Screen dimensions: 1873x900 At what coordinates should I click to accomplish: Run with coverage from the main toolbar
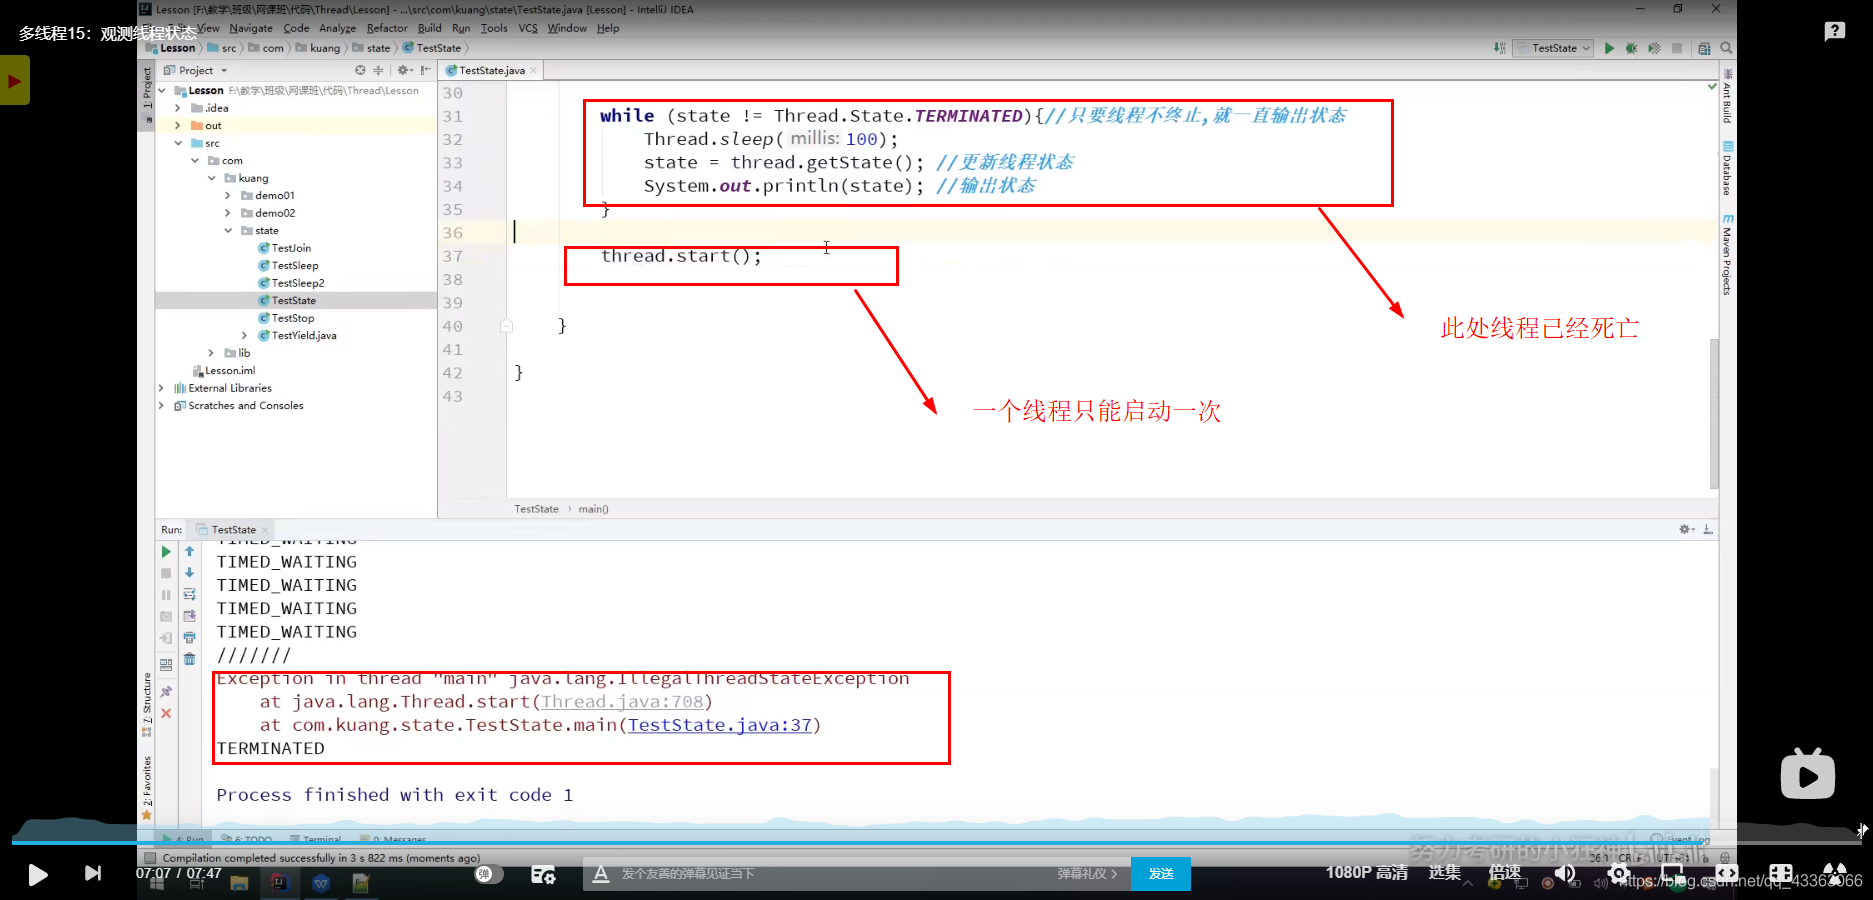pos(1654,48)
